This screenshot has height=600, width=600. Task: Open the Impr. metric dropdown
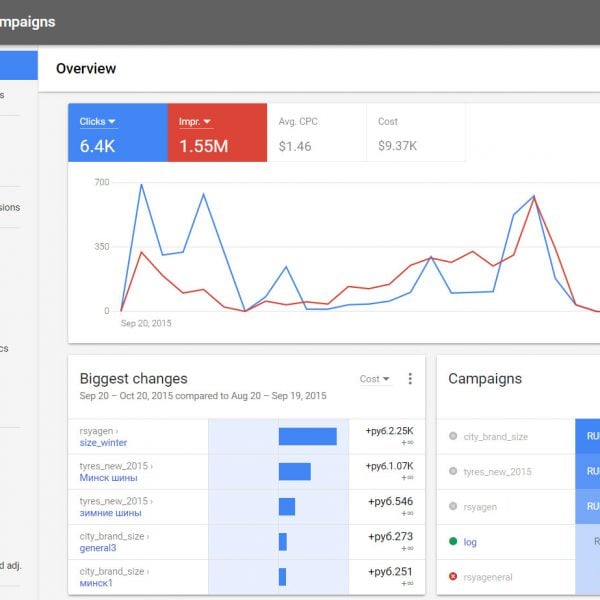pos(195,122)
